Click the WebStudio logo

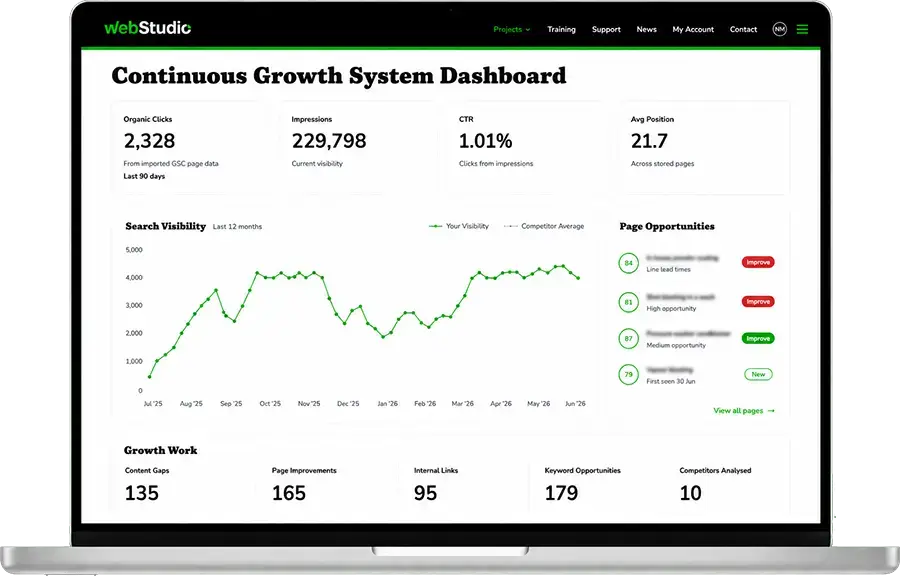point(148,28)
